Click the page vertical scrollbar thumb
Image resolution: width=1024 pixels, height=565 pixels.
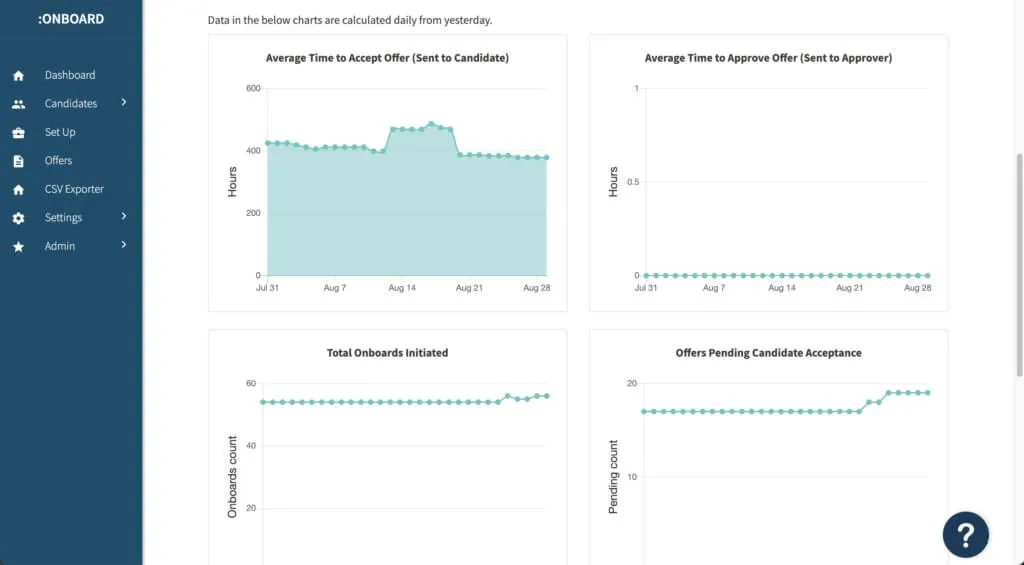tap(1019, 265)
